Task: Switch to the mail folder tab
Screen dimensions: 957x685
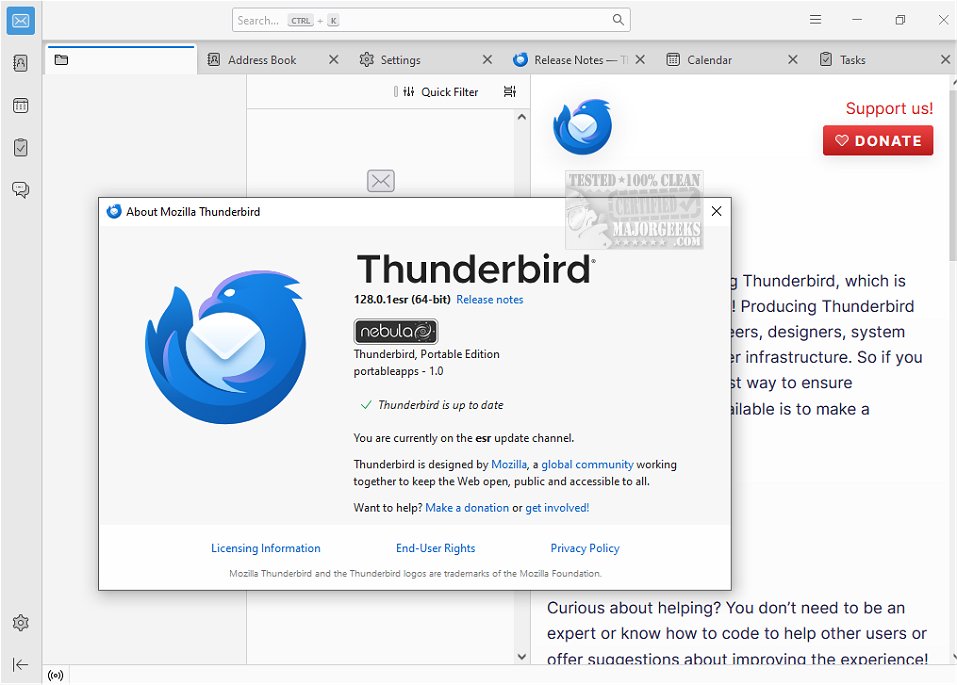Action: (x=121, y=60)
